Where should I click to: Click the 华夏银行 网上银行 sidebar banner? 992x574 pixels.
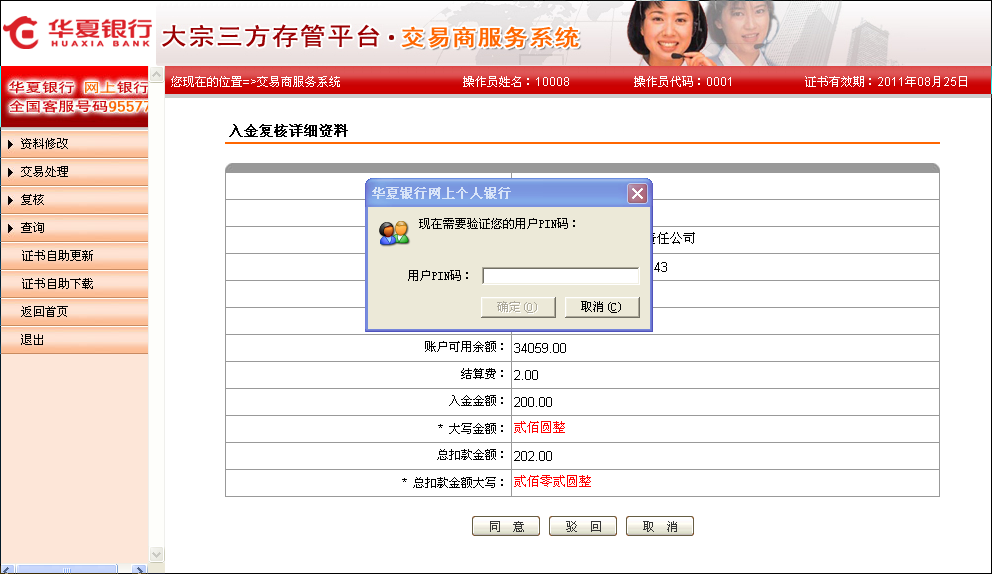75,97
